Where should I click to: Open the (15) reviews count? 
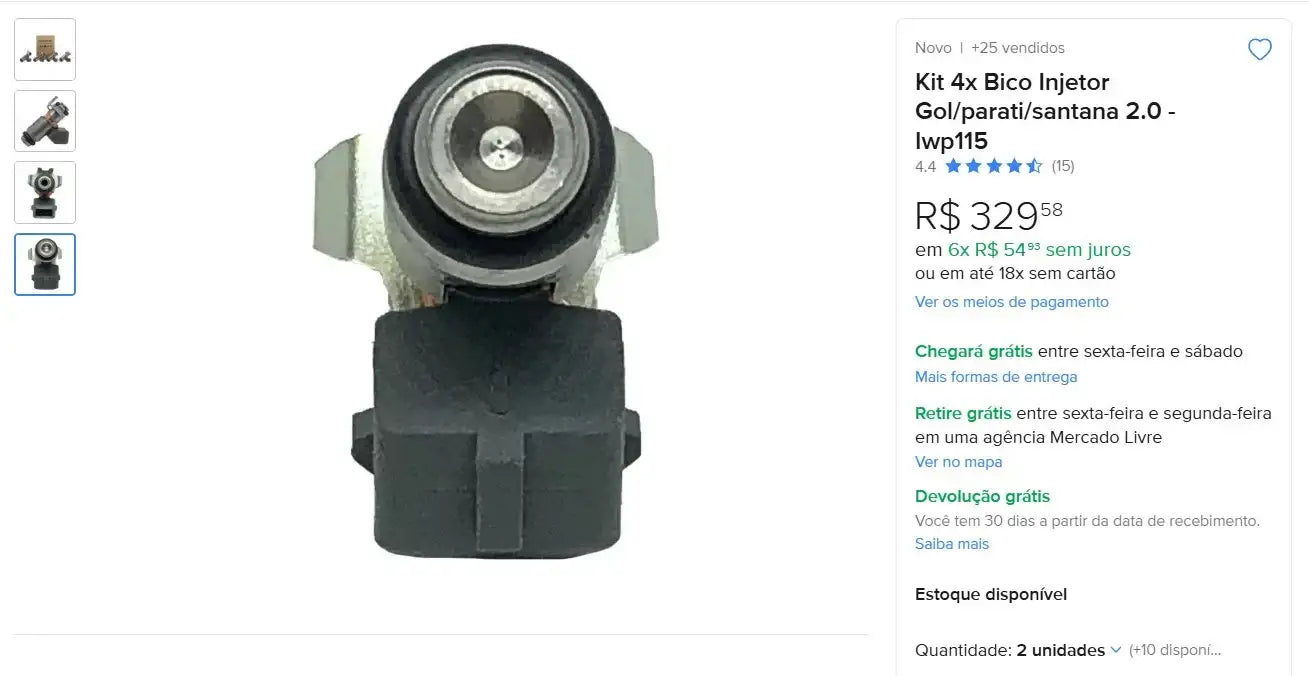tap(1063, 166)
